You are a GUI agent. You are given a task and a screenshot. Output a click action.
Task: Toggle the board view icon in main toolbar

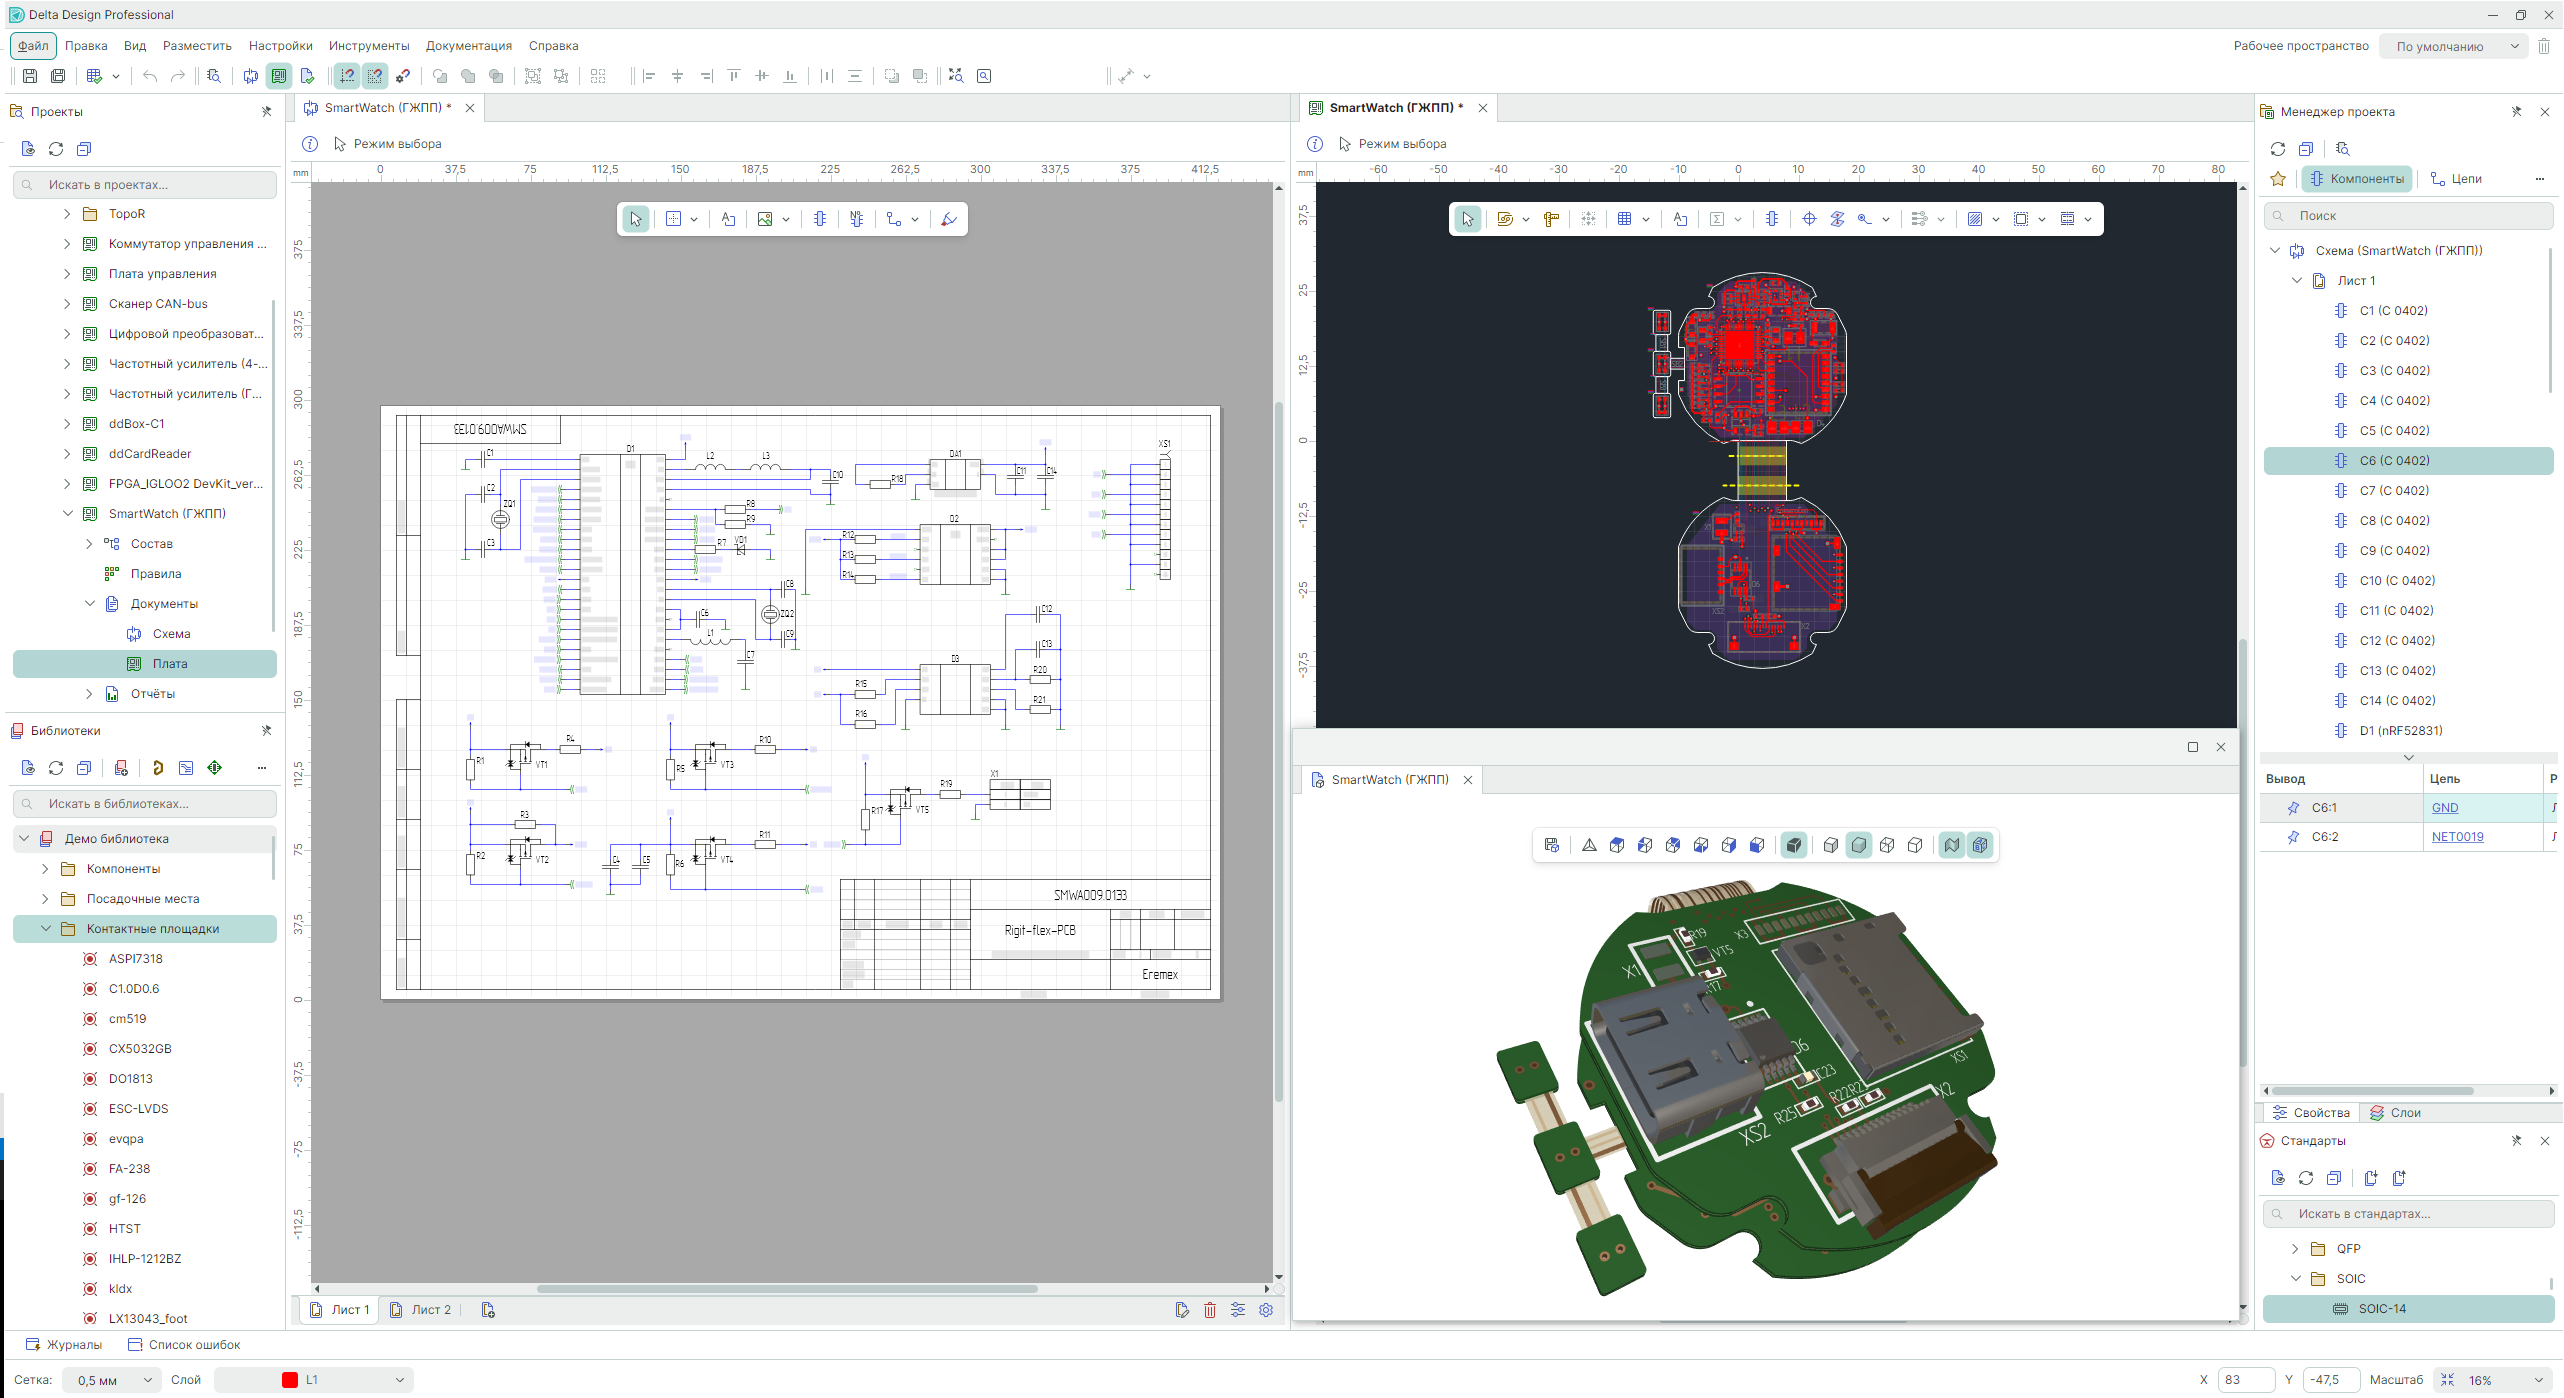tap(279, 76)
